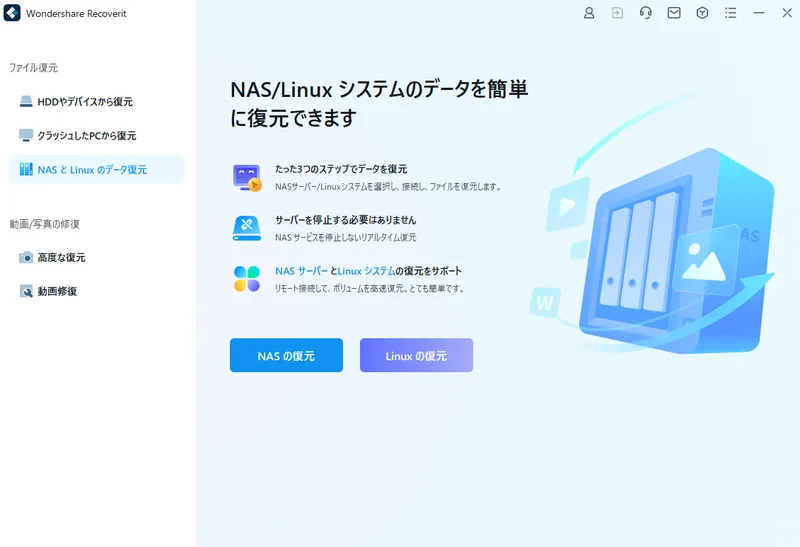Click the Linux の復元 button
The height and width of the screenshot is (547, 800).
click(x=416, y=355)
